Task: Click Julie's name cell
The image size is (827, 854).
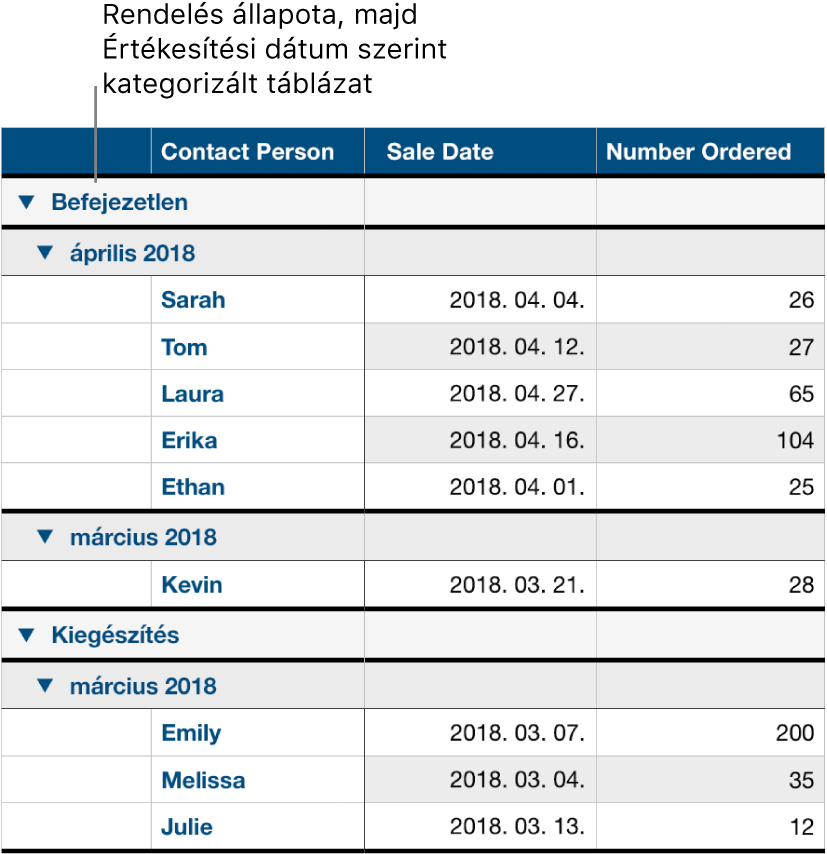Action: coord(185,826)
